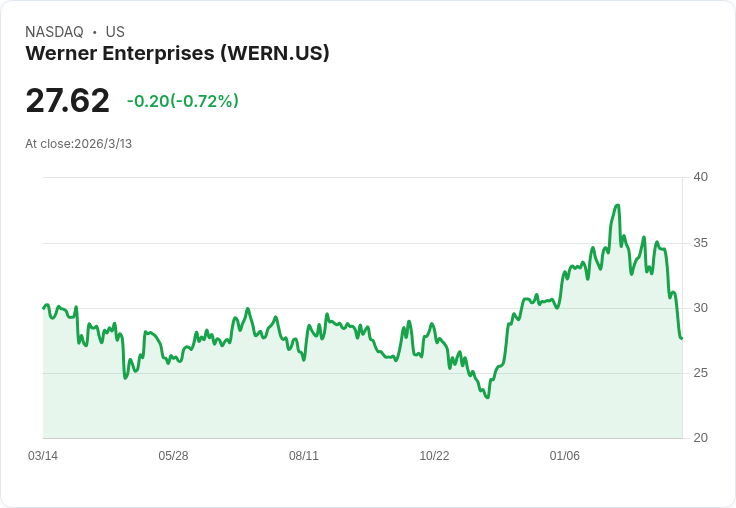Click the NASDAQ exchange label
736x508 pixels.
point(54,32)
